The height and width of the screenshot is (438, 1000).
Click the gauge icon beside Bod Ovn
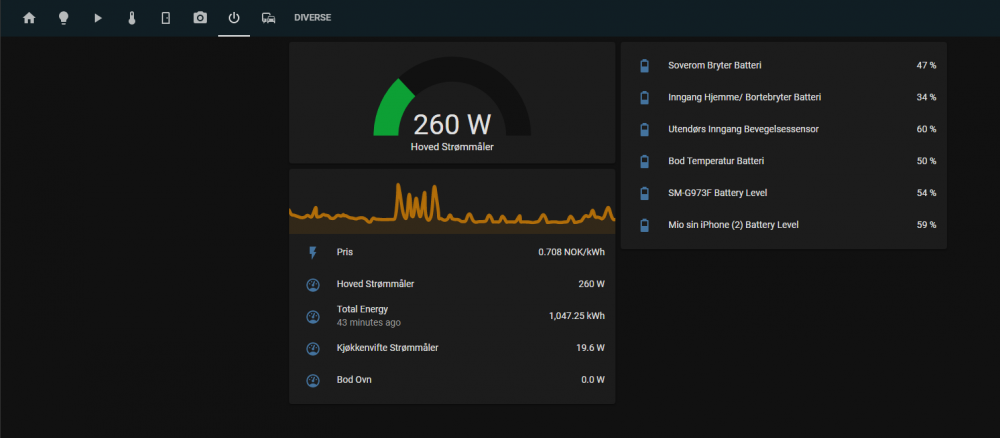312,381
